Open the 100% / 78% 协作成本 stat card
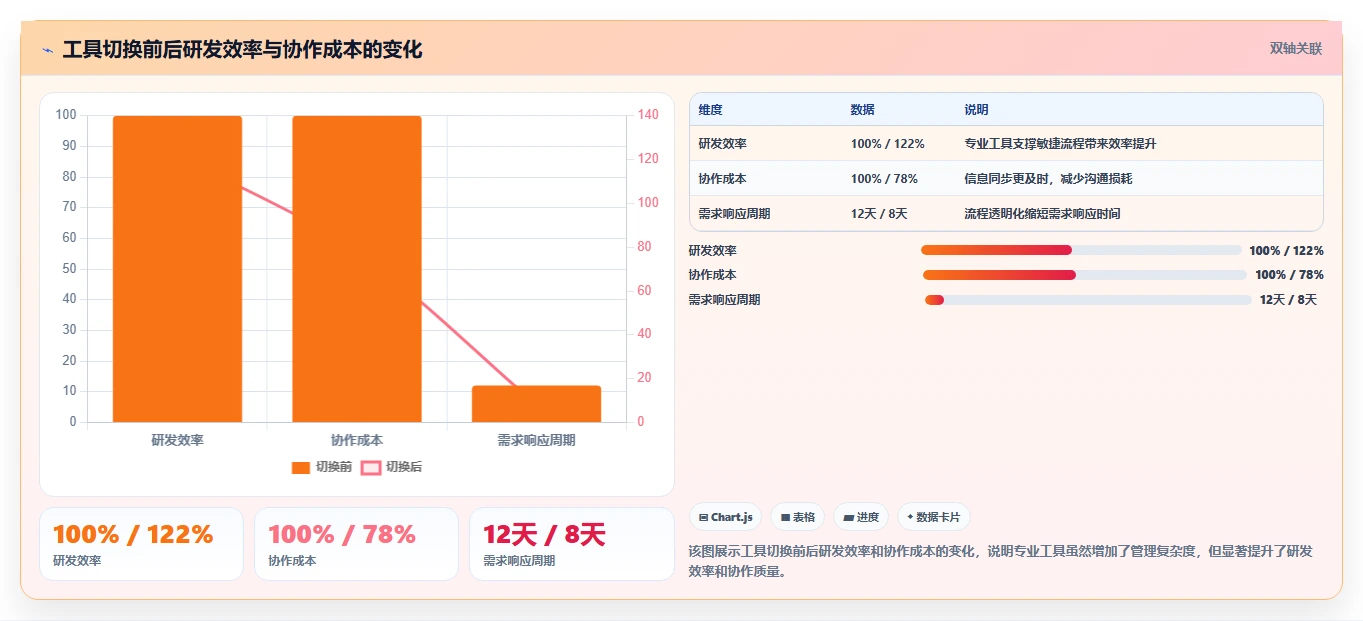This screenshot has width=1363, height=621. 356,544
